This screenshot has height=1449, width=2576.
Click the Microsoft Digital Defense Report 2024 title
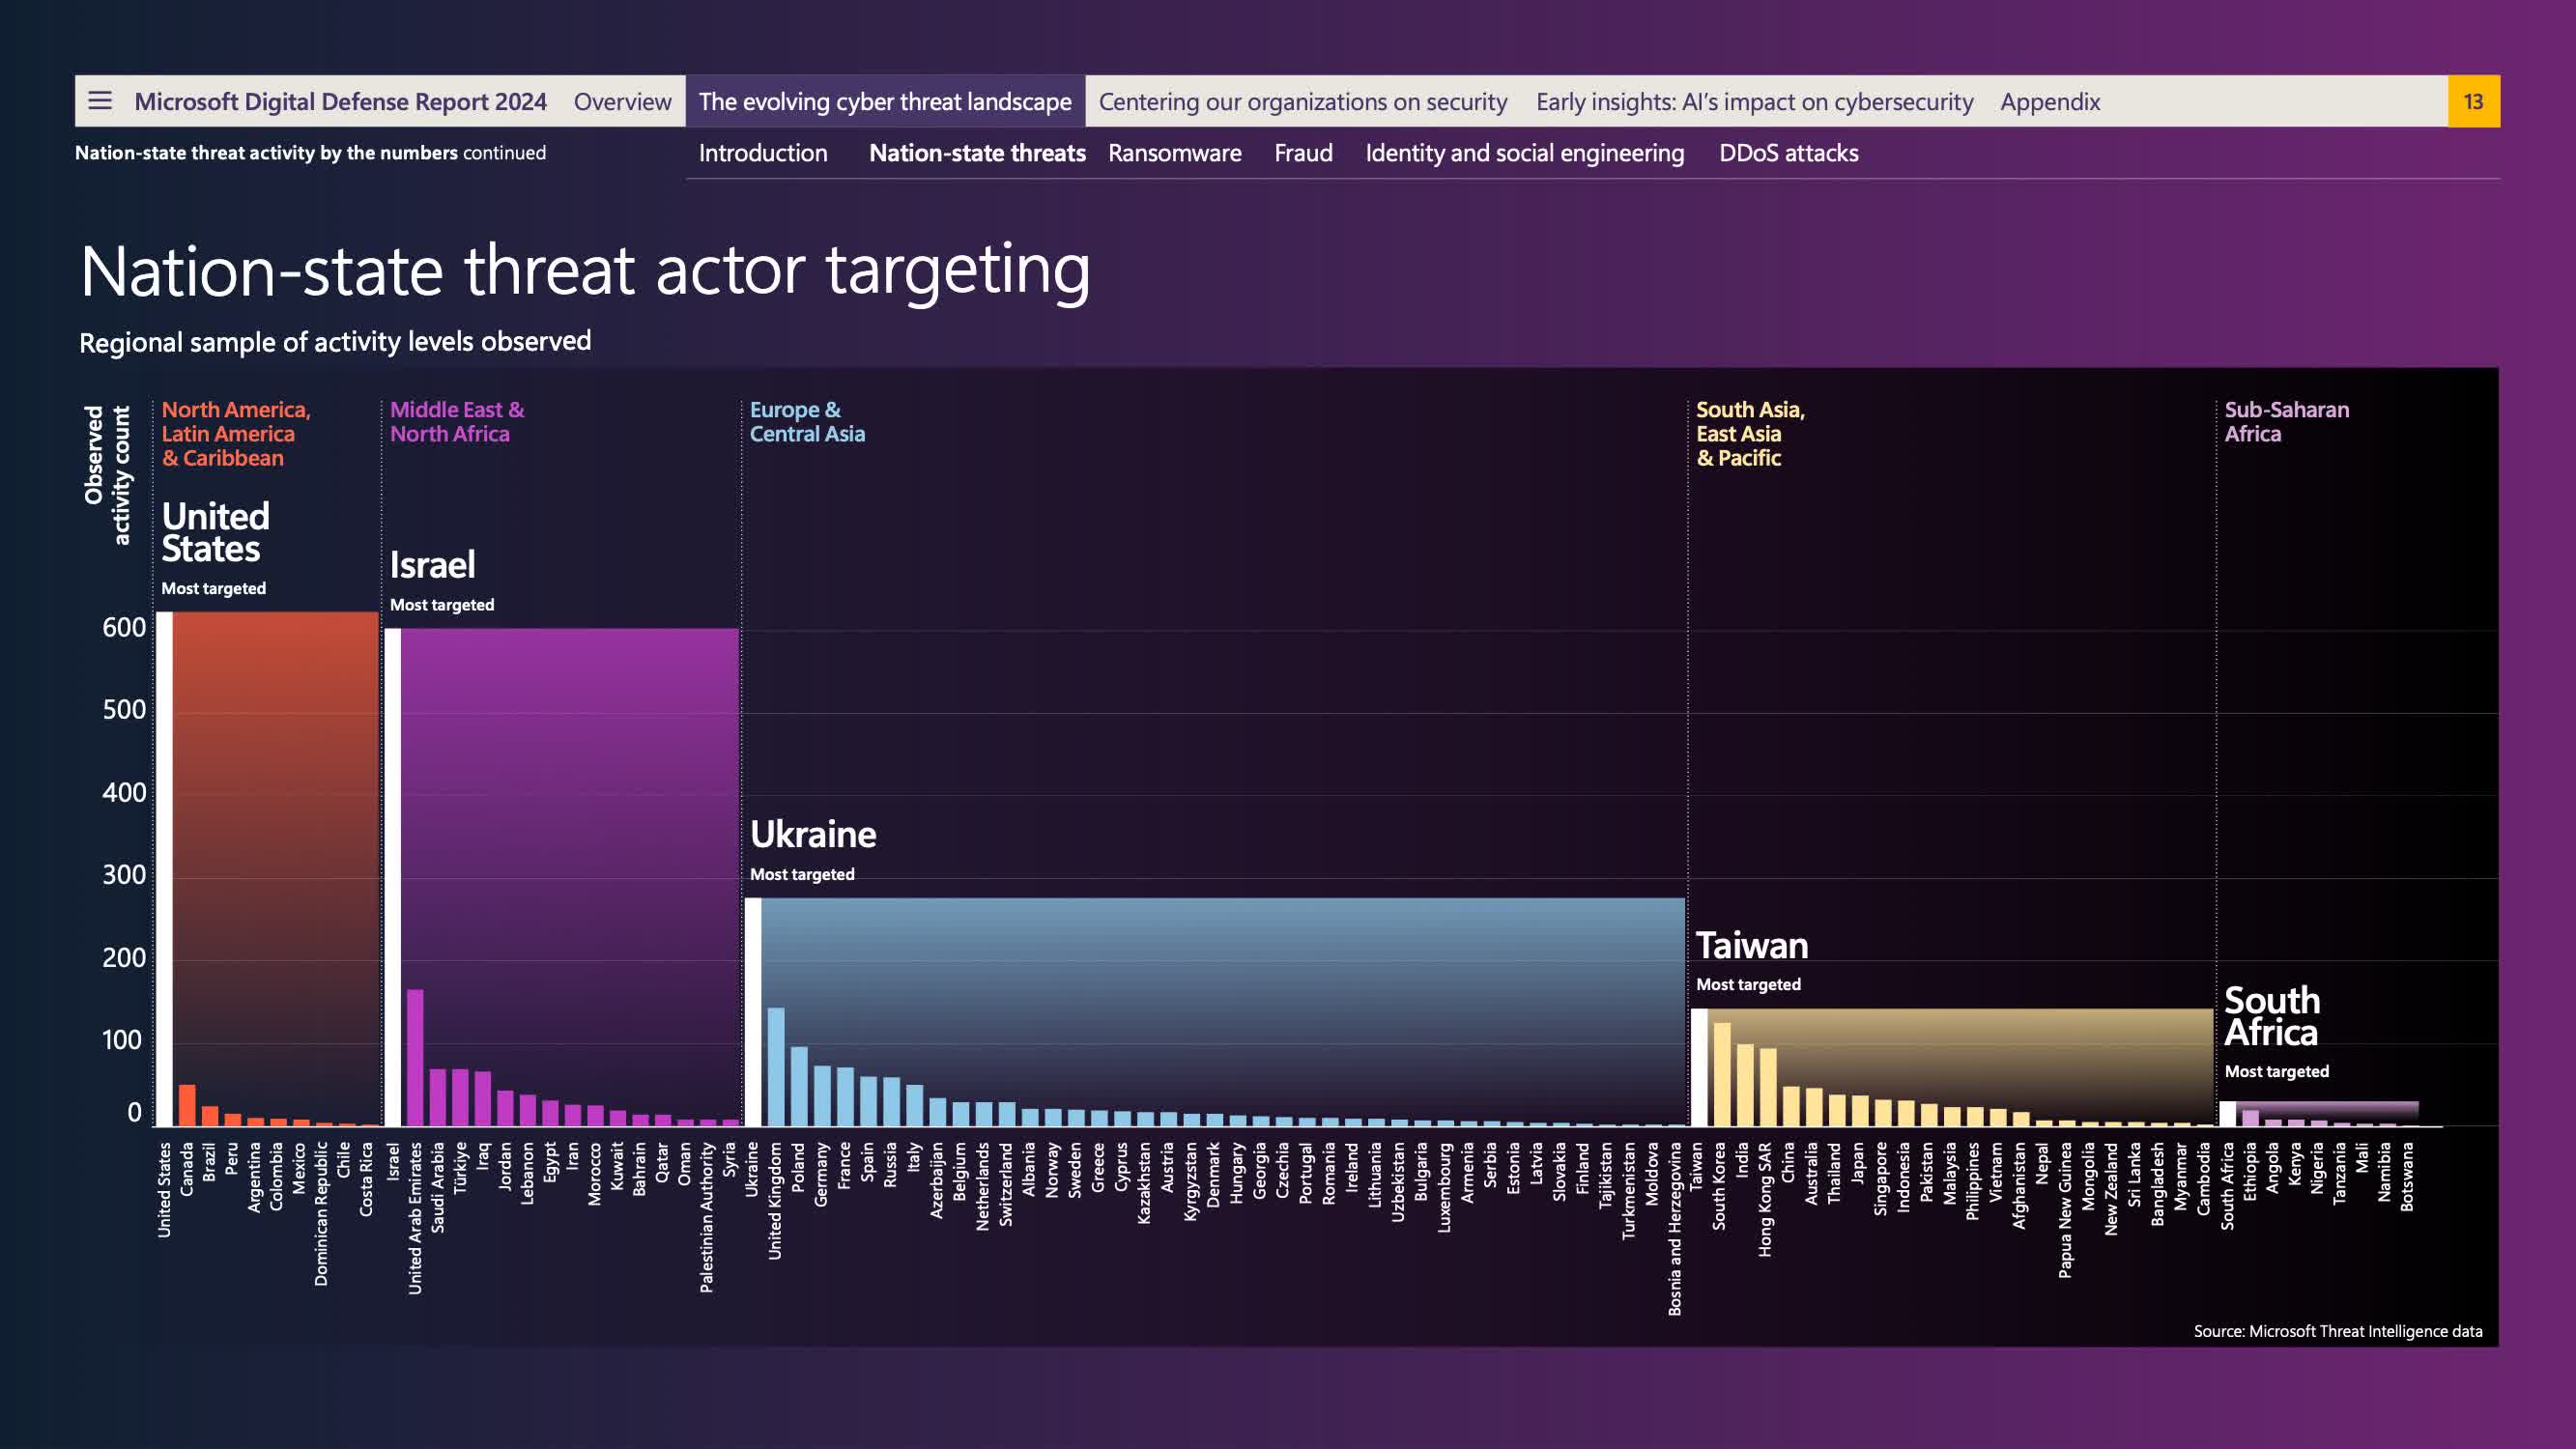(340, 101)
